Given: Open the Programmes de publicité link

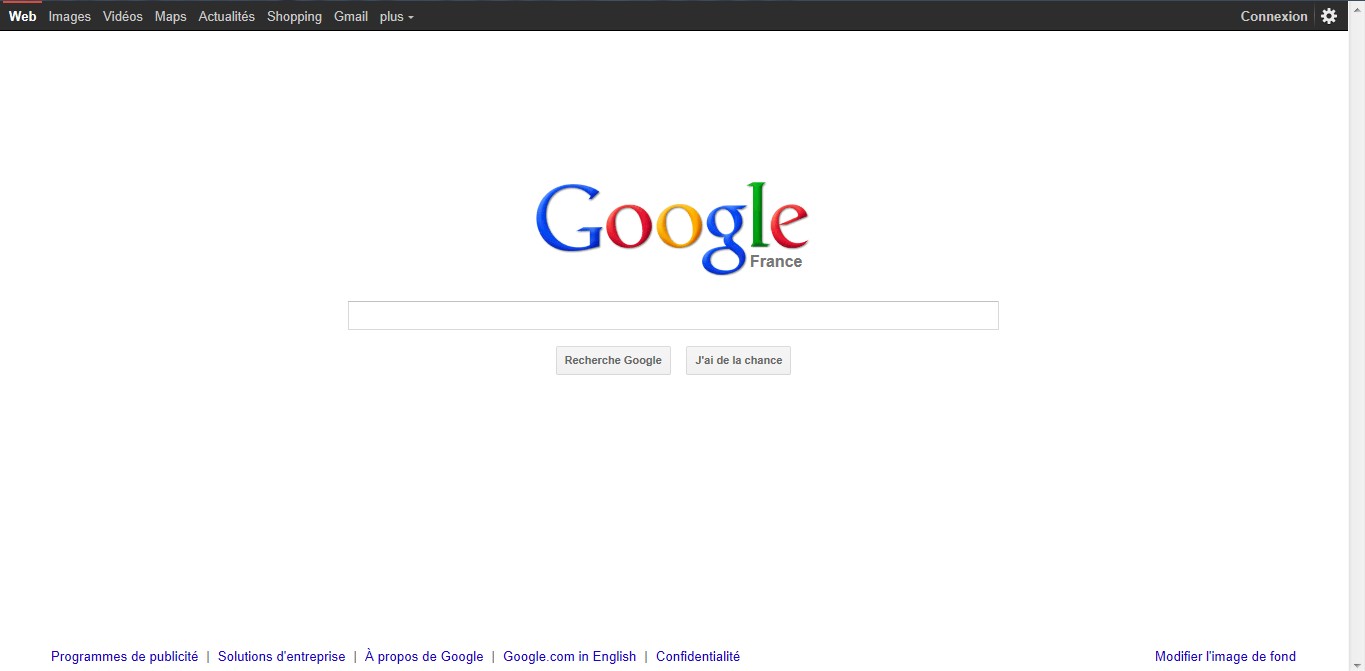Looking at the screenshot, I should (125, 657).
